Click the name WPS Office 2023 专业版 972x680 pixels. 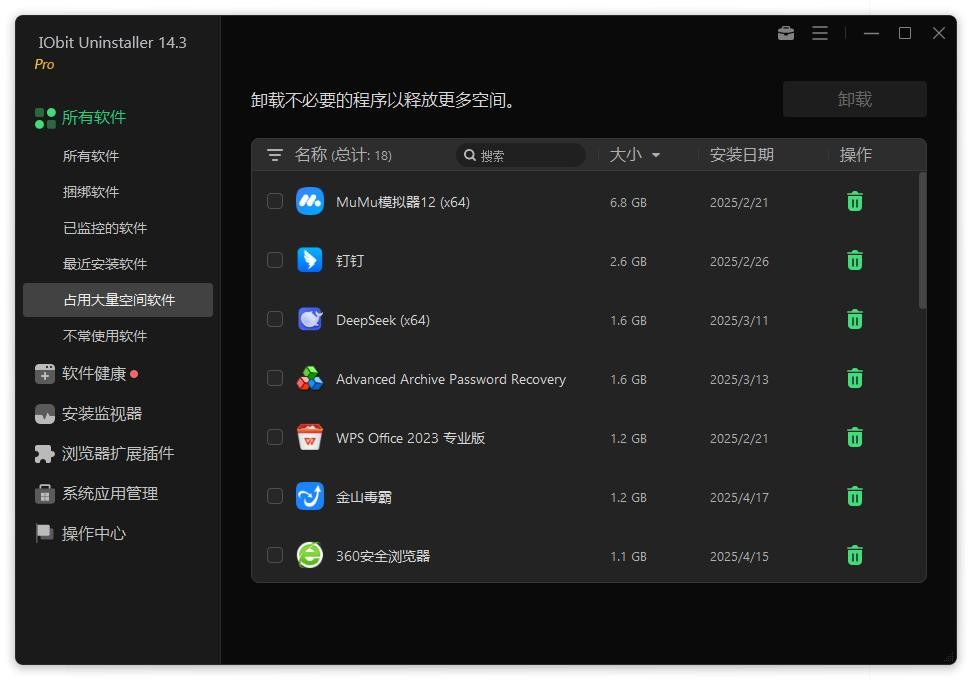[410, 438]
